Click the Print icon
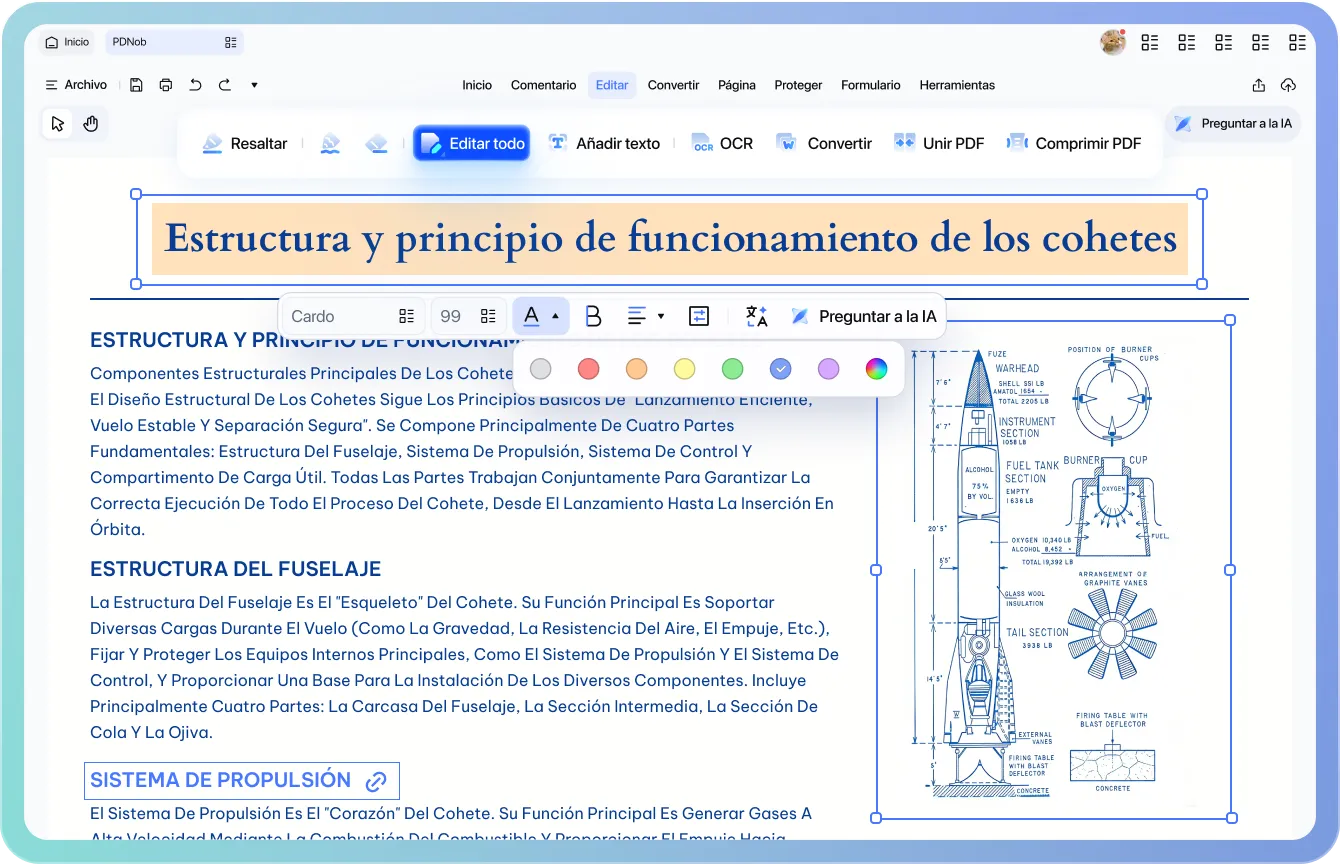 (166, 85)
